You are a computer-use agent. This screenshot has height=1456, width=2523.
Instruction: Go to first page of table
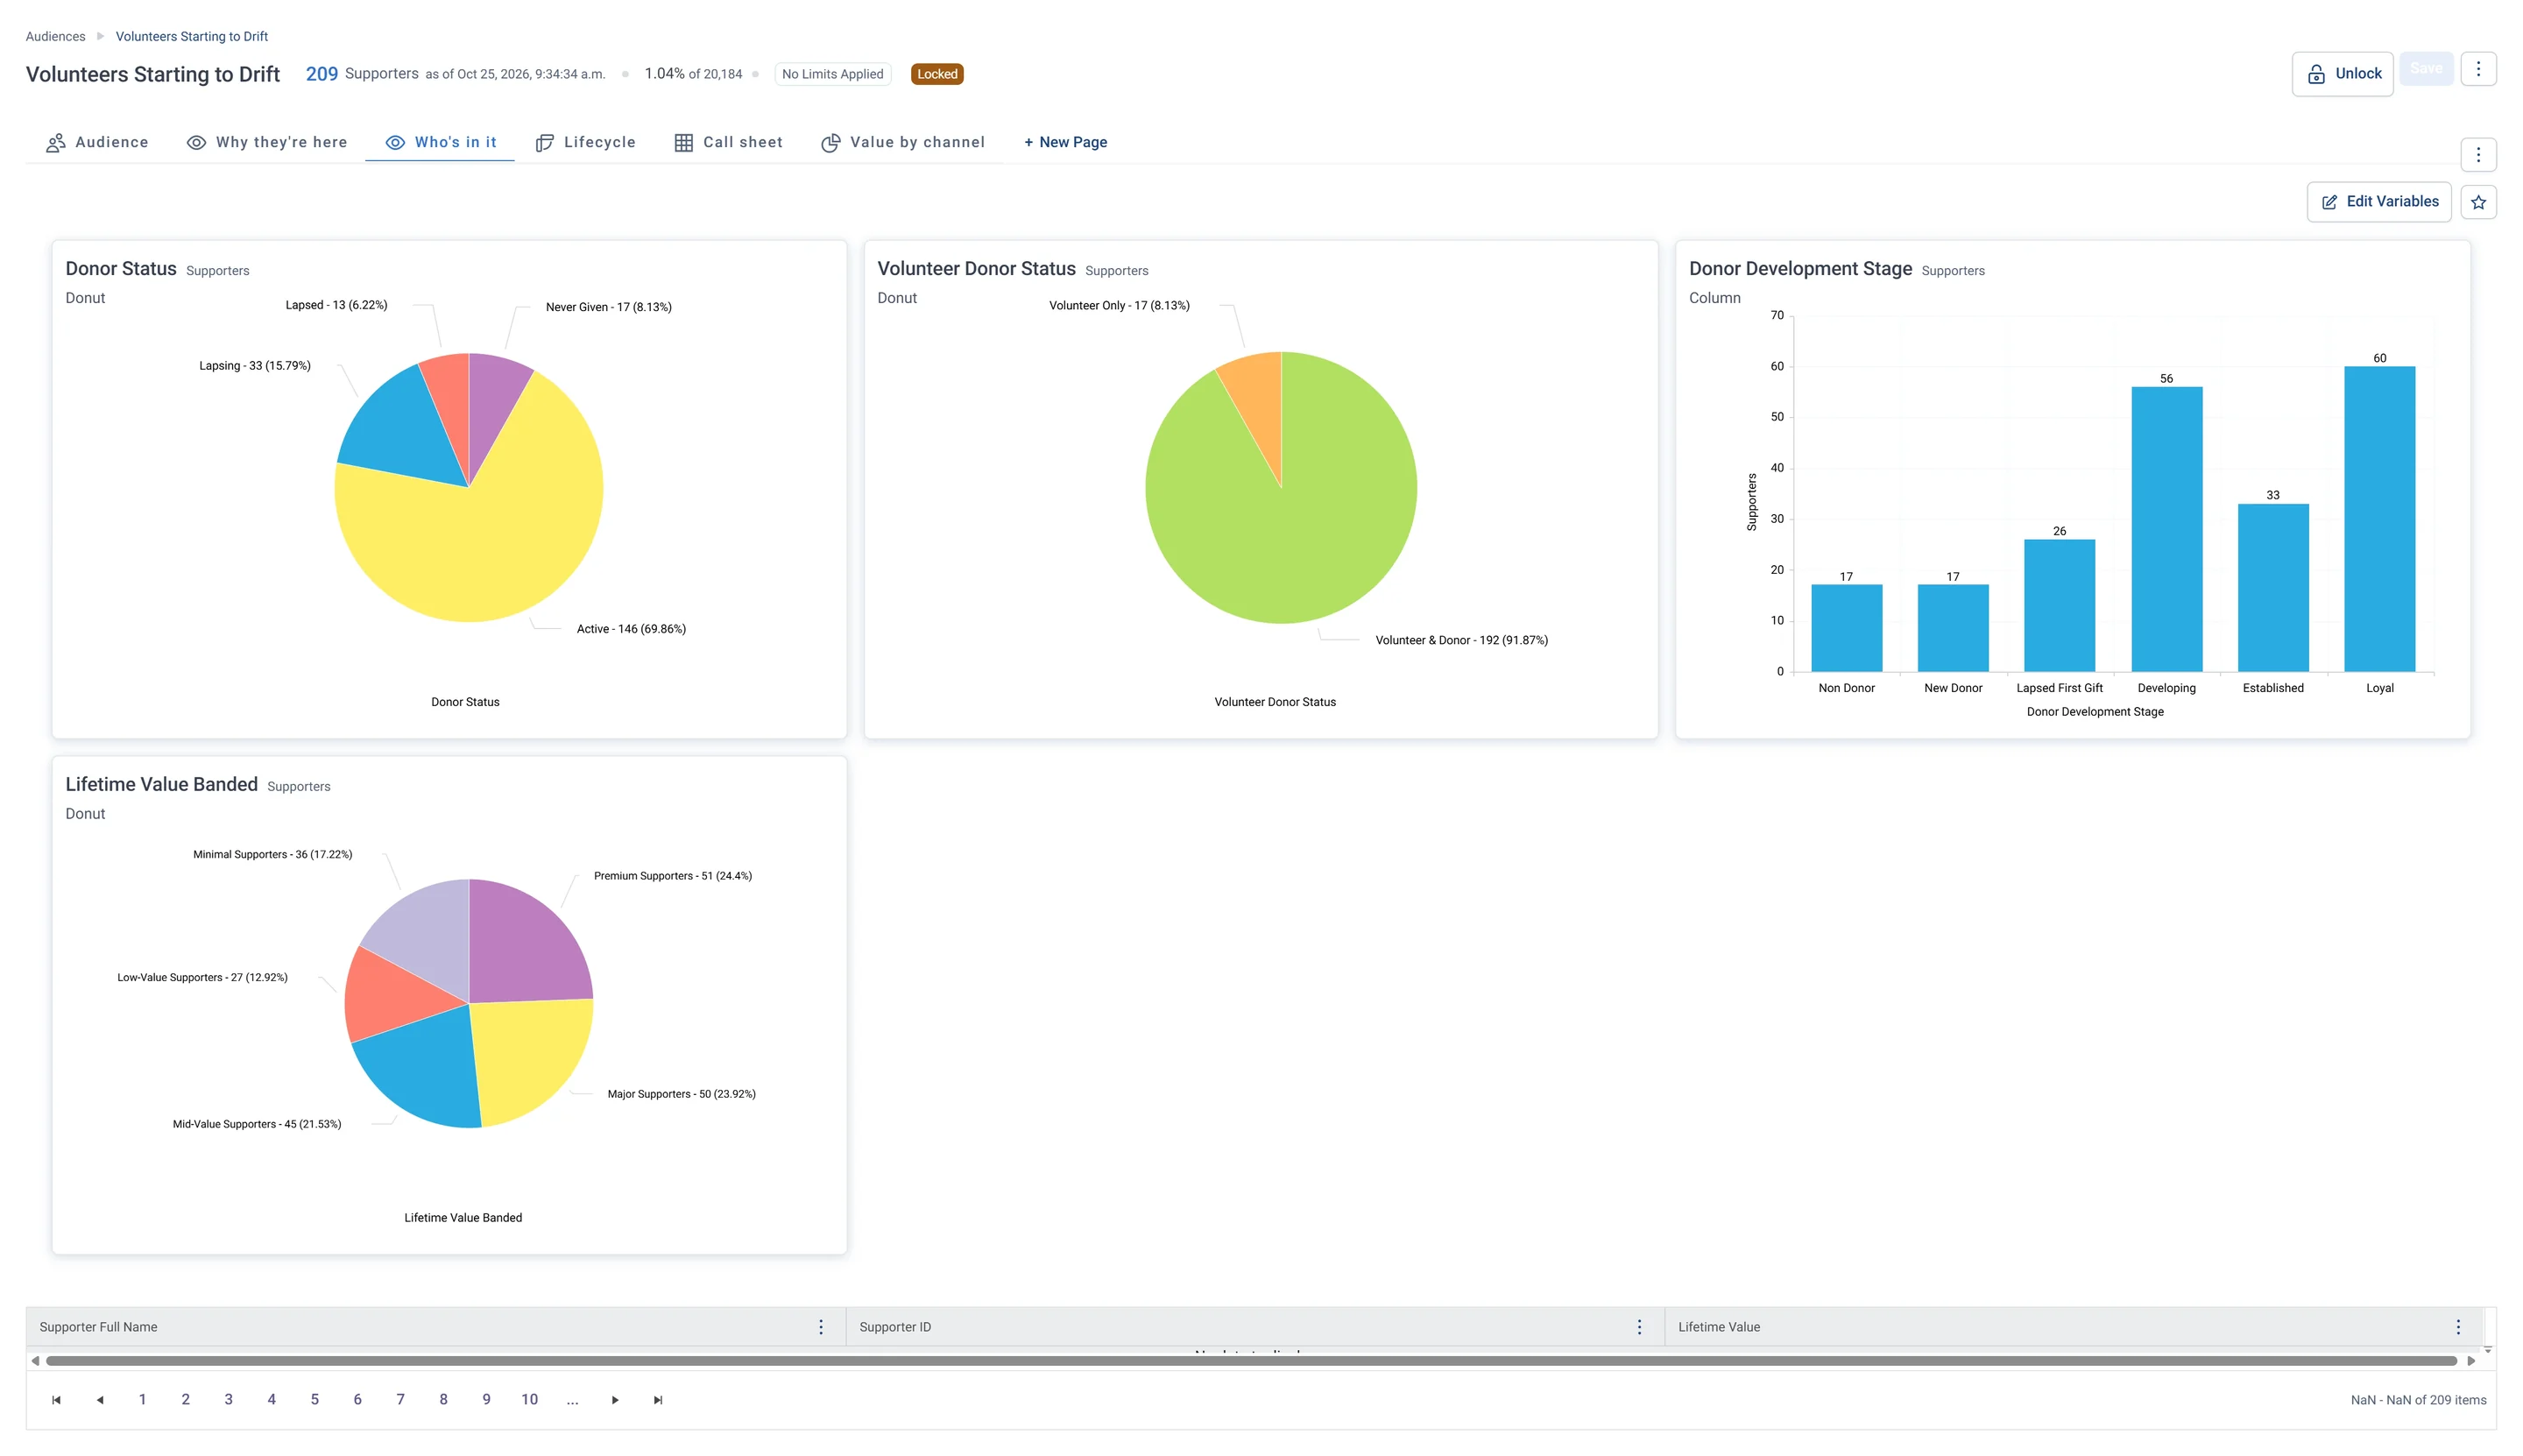point(56,1400)
